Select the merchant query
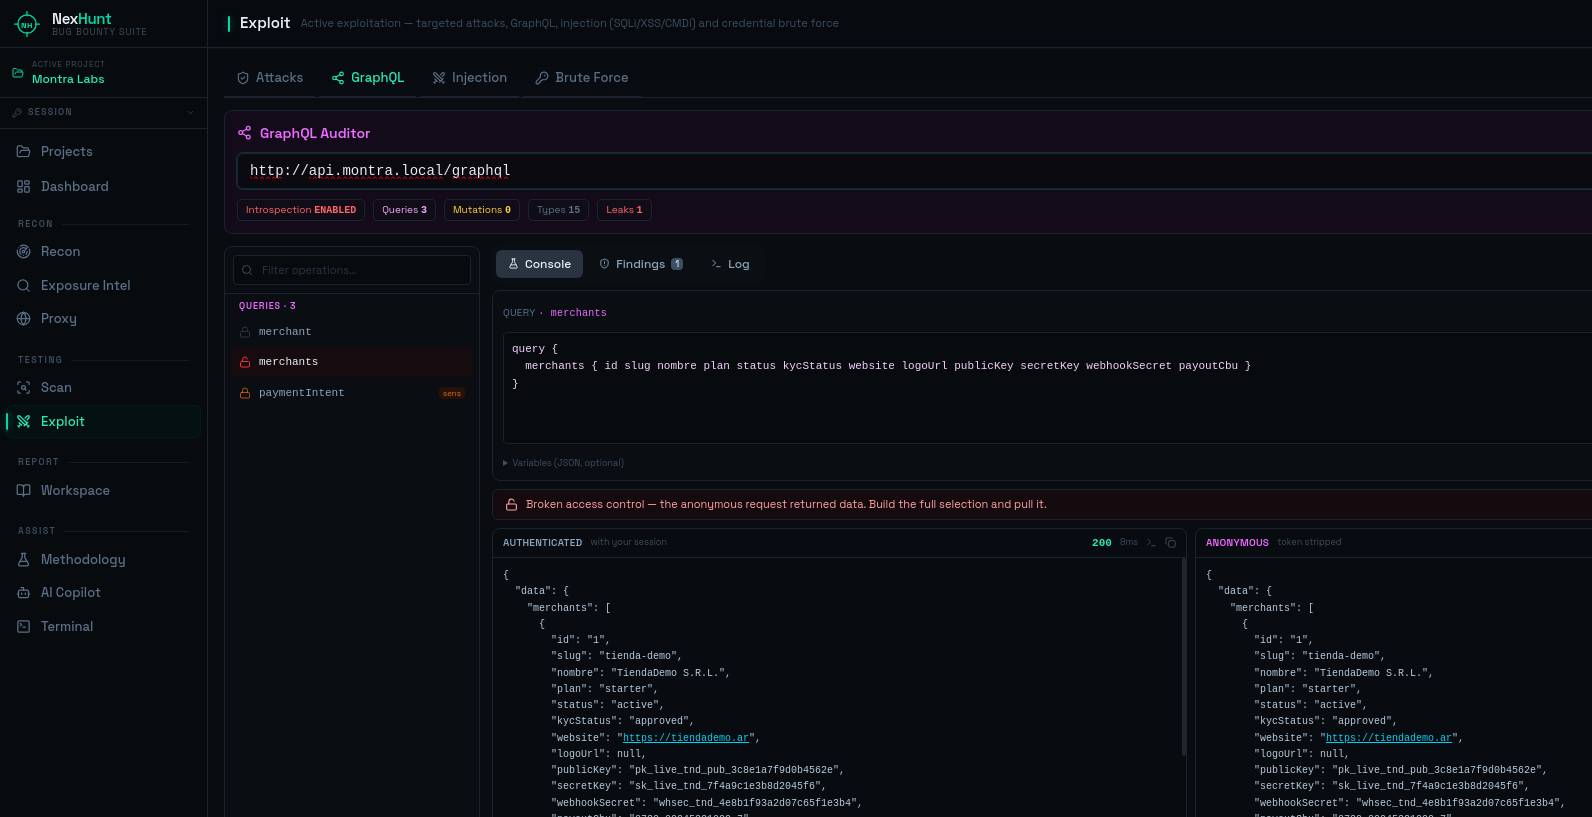Image resolution: width=1592 pixels, height=817 pixels. (x=352, y=332)
